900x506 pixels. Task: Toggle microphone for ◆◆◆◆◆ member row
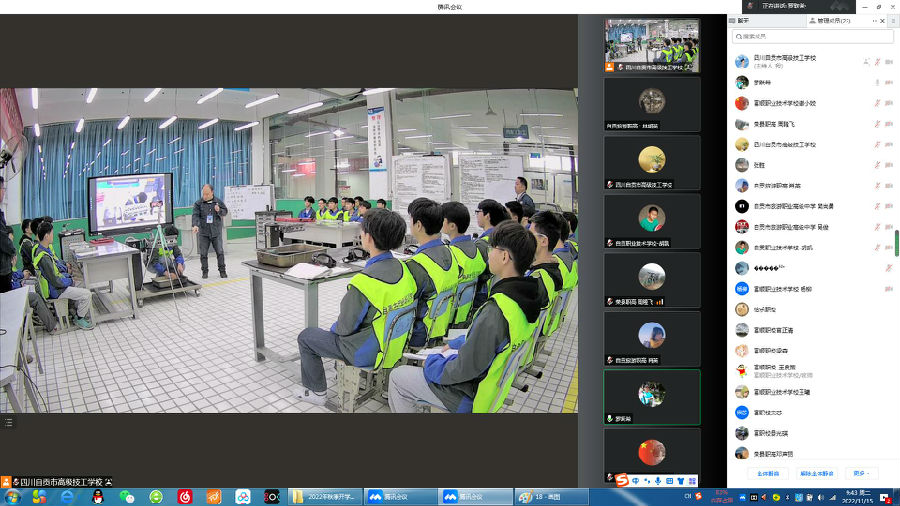(889, 268)
